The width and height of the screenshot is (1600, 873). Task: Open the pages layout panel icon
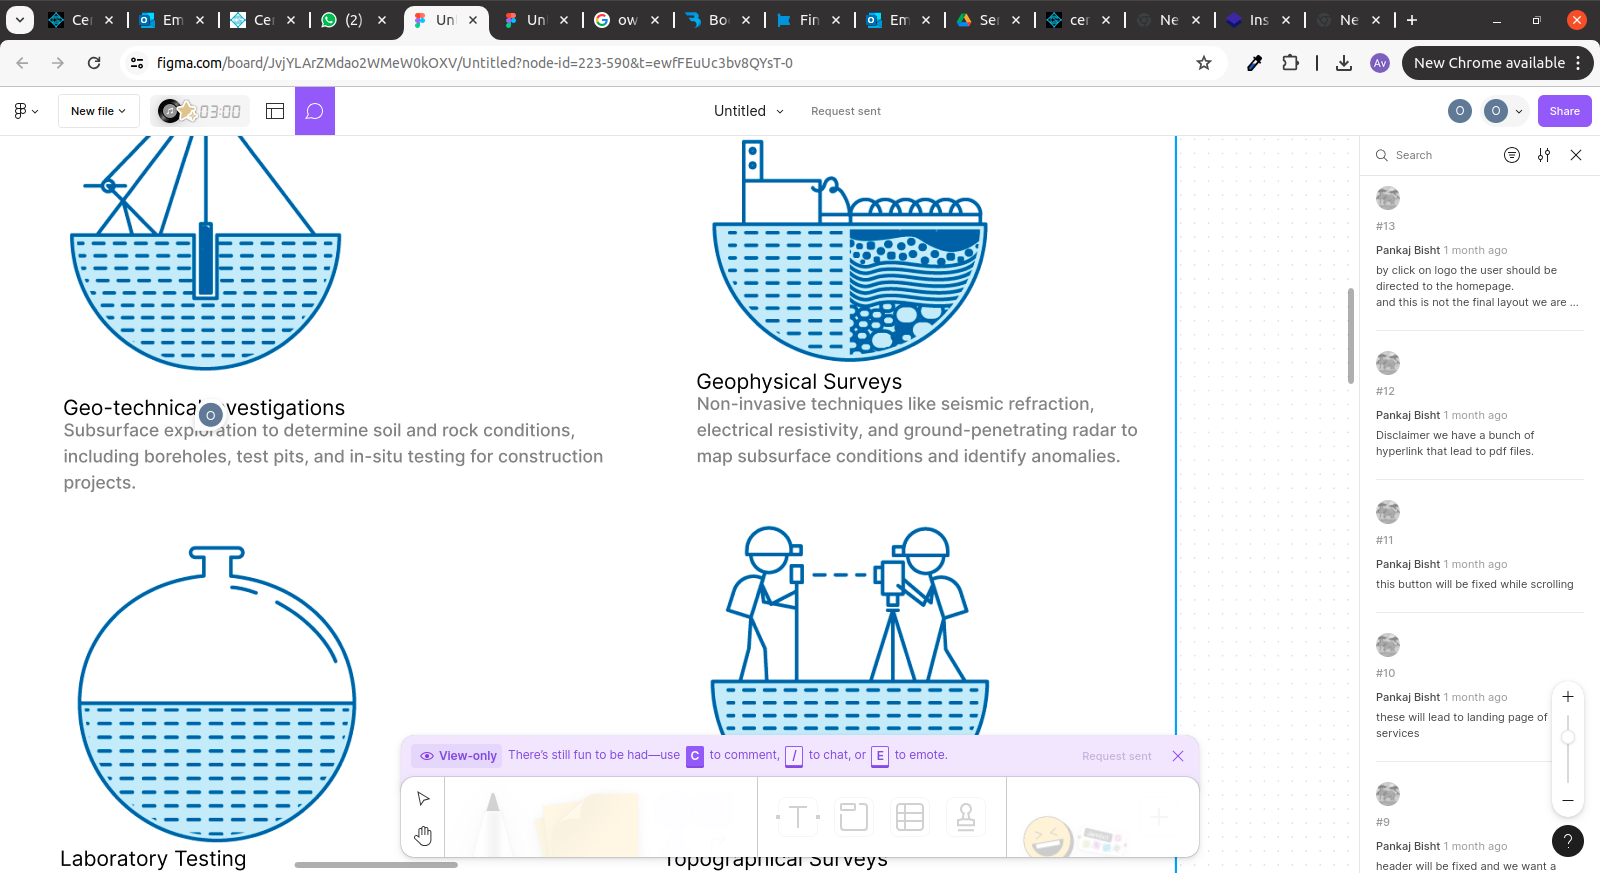coord(275,111)
